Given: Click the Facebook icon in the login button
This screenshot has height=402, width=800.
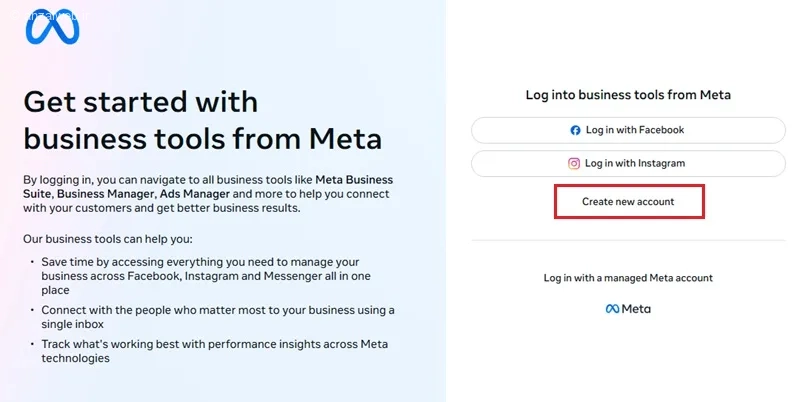Looking at the screenshot, I should point(575,130).
